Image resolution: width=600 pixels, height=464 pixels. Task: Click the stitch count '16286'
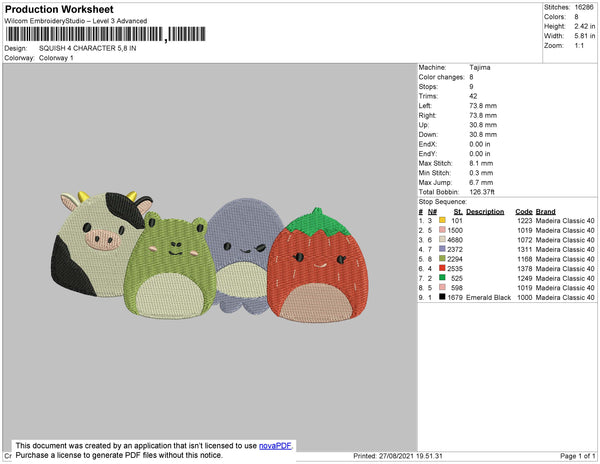(x=584, y=7)
